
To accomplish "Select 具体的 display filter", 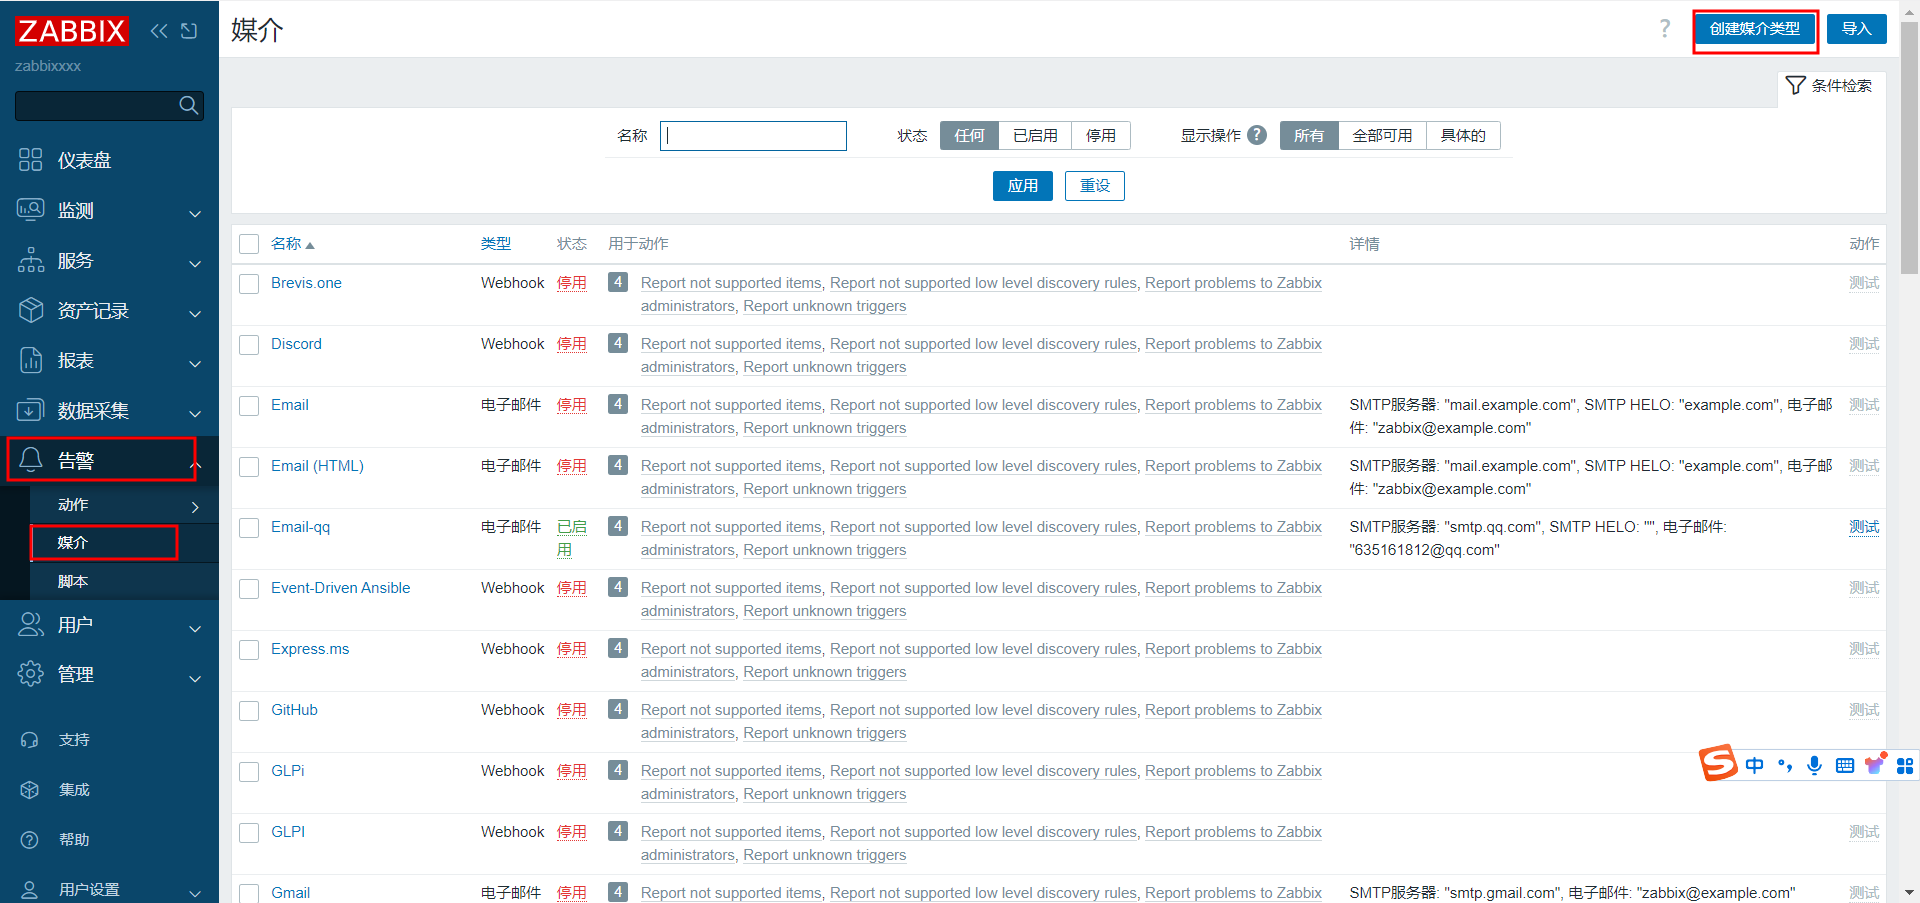I will pos(1463,135).
